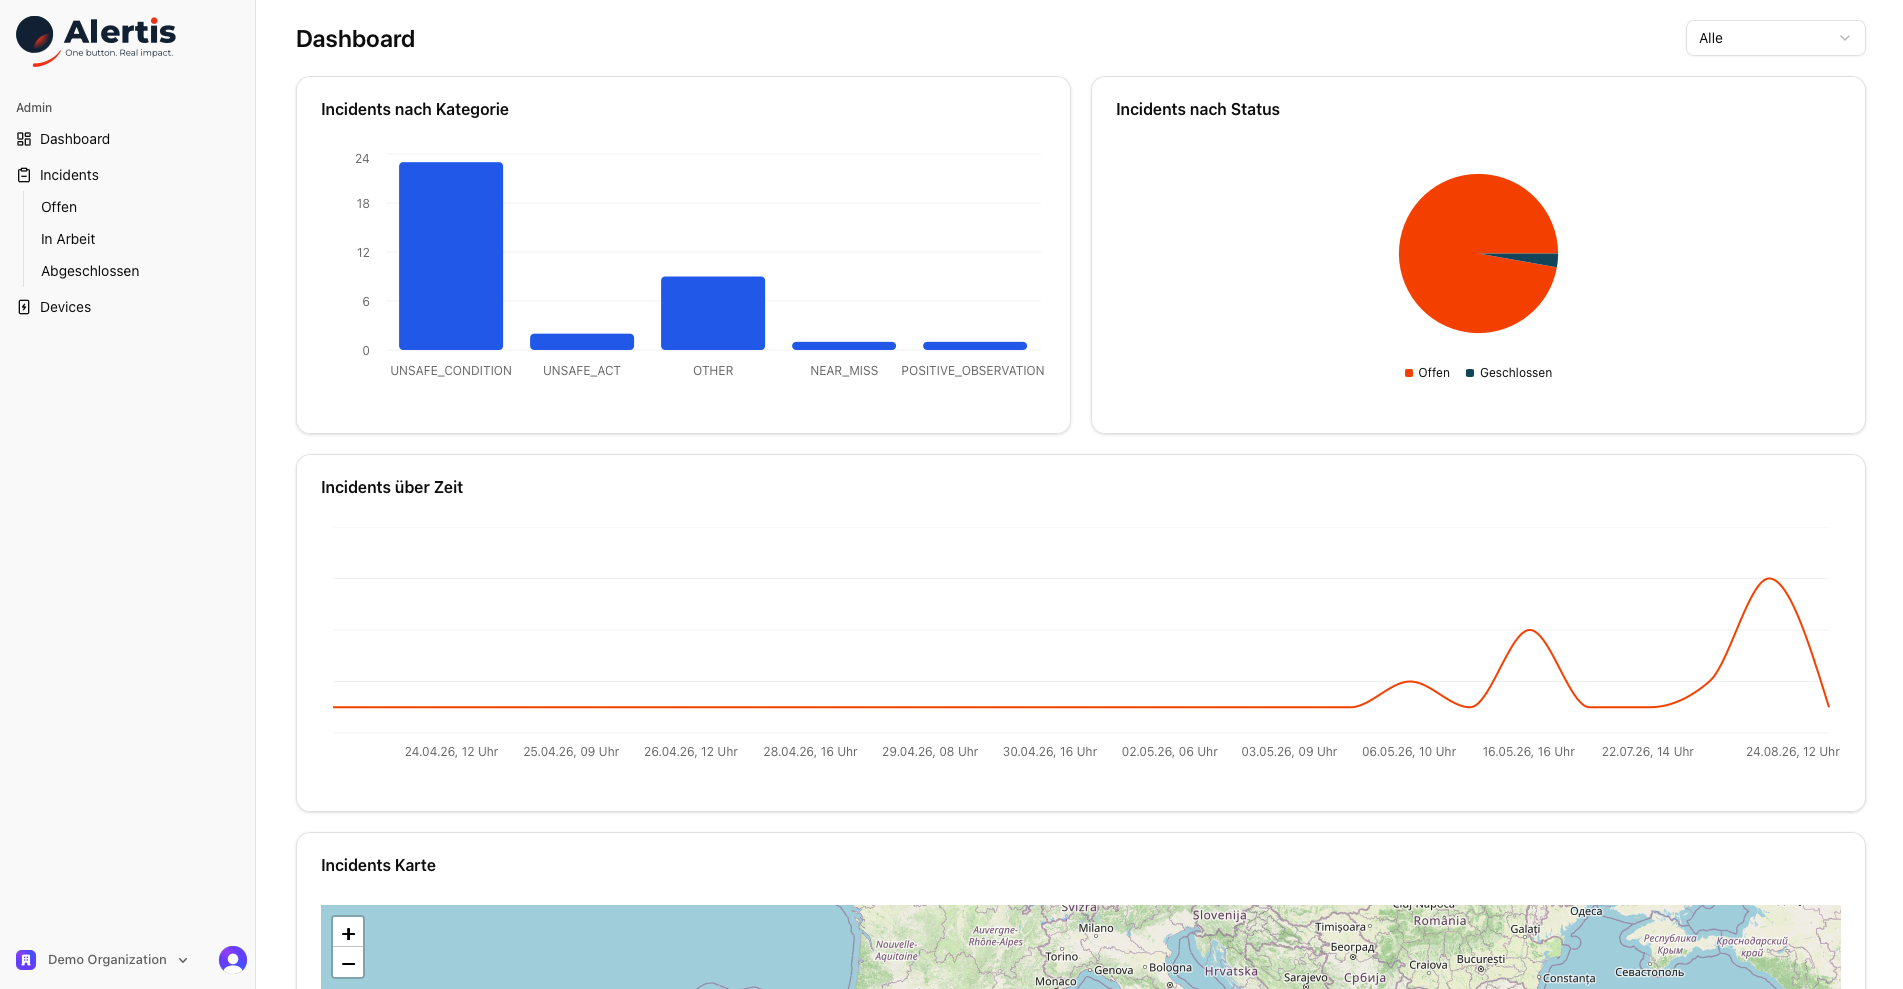Click the POSITIVE_OBSERVATION bar

[975, 346]
